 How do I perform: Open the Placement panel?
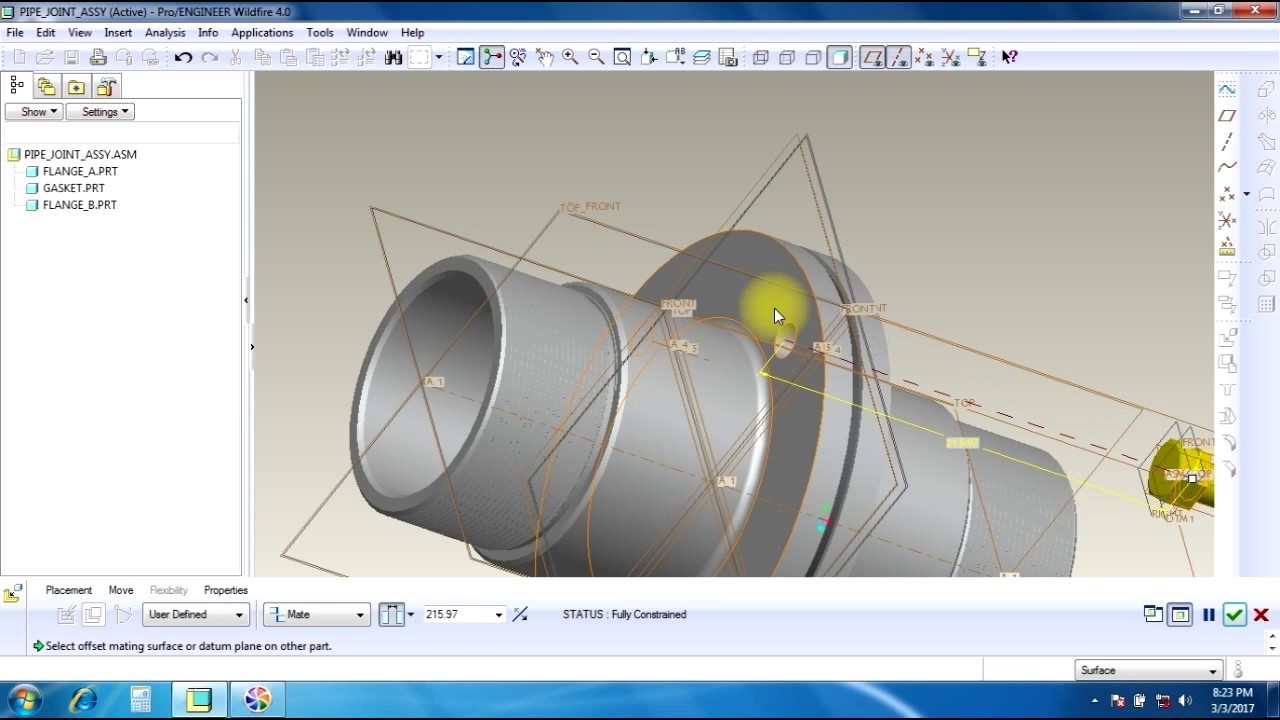[68, 590]
